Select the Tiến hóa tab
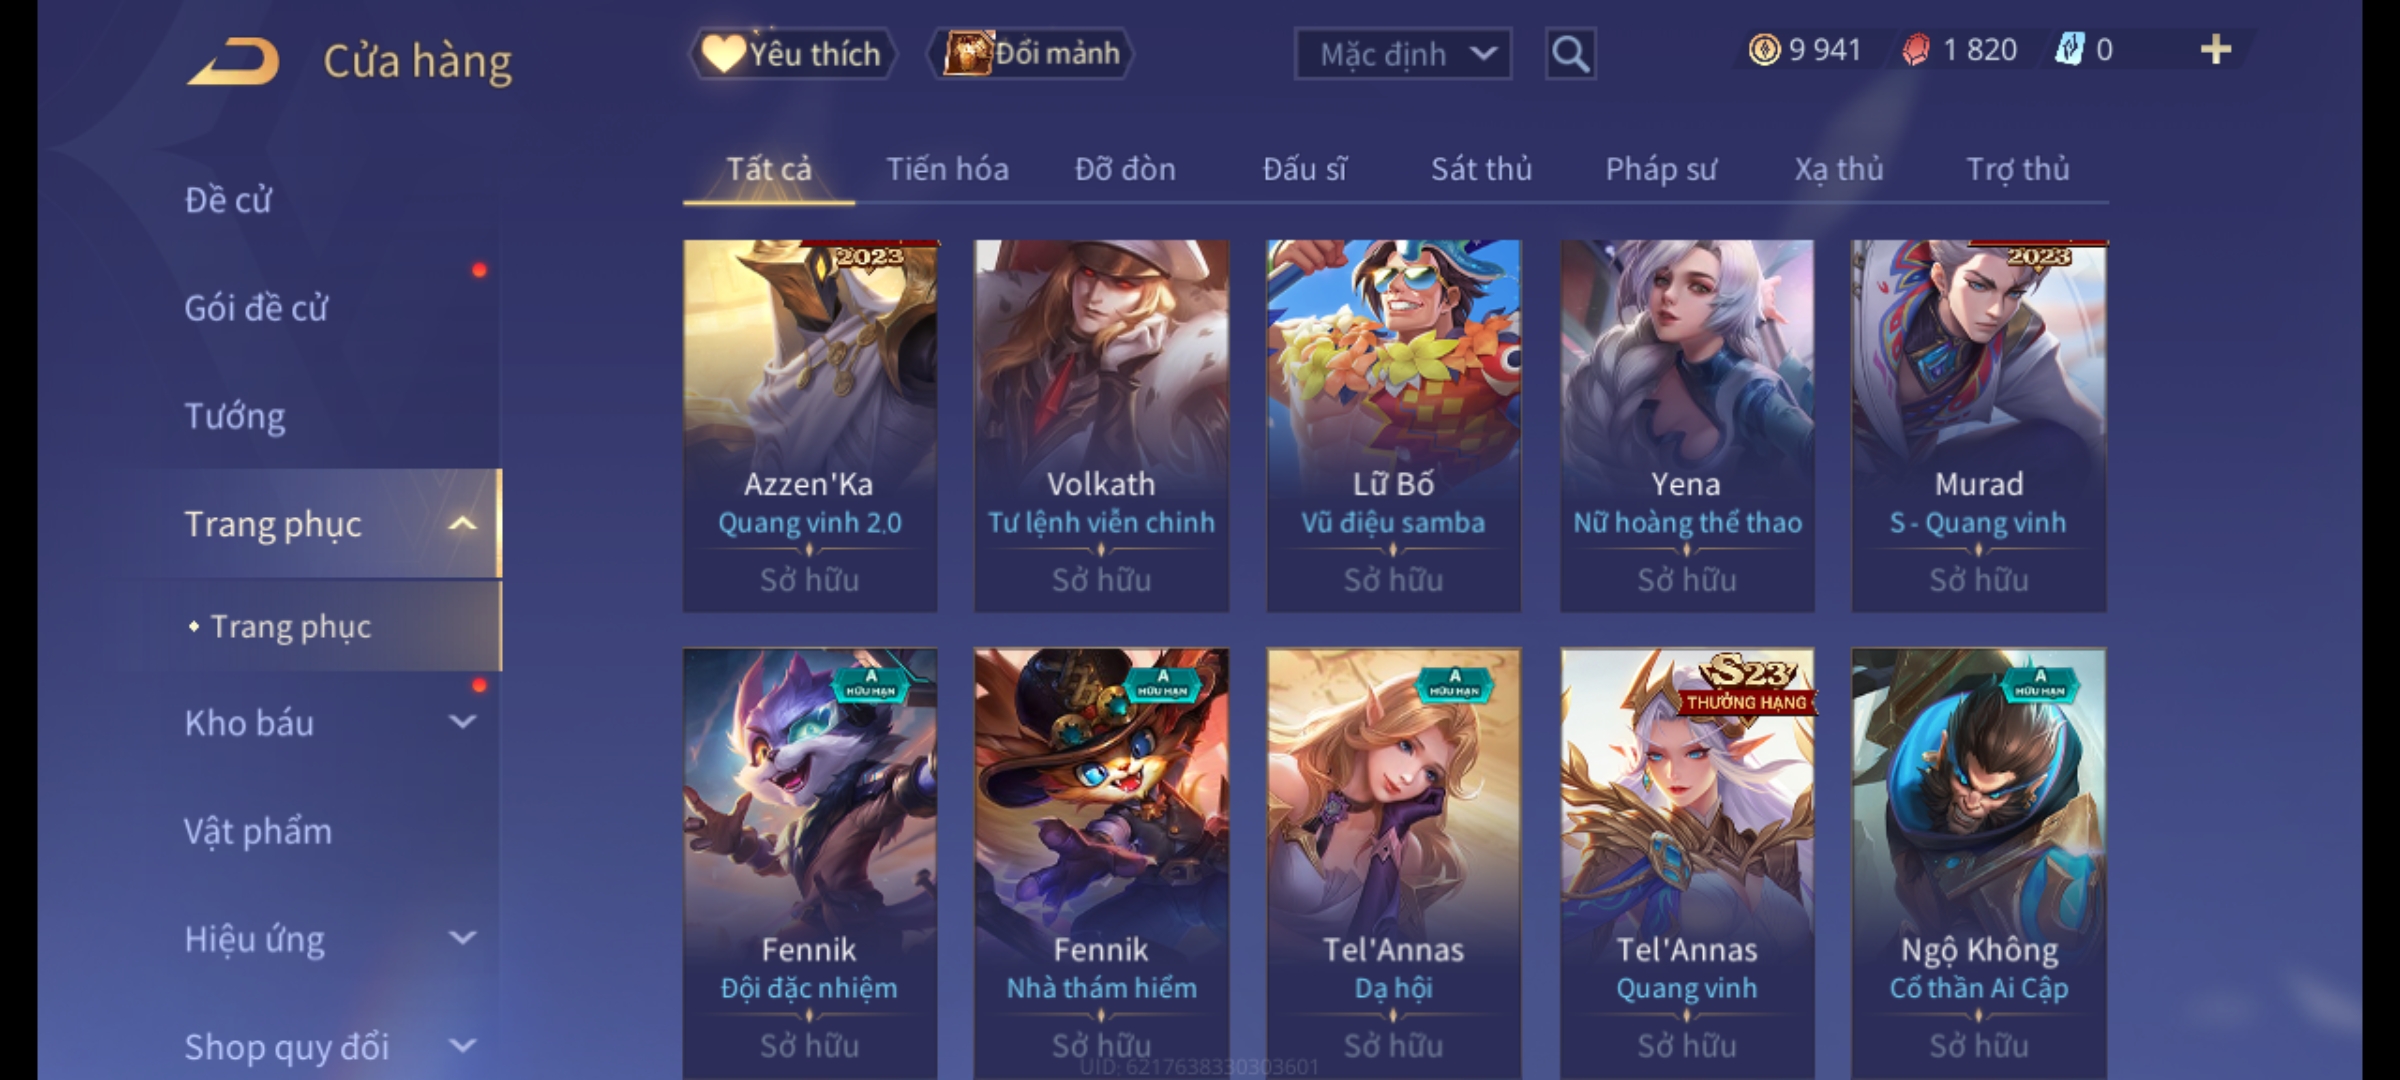The image size is (2400, 1080). click(x=947, y=169)
